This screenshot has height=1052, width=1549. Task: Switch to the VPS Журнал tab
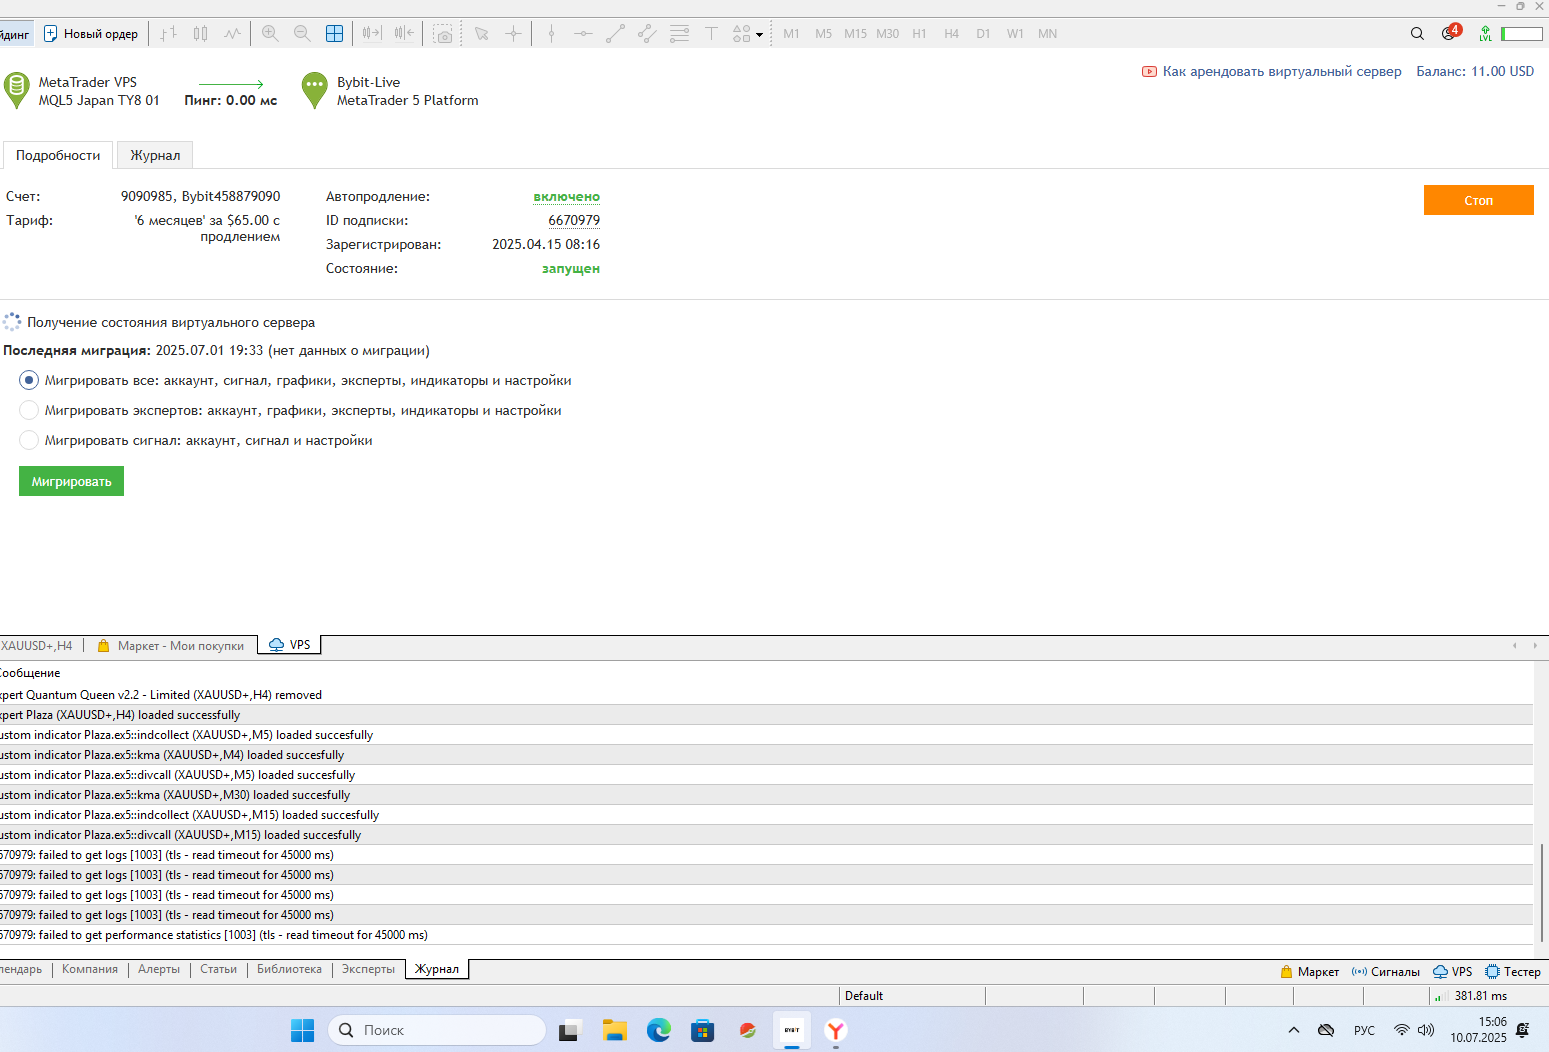coord(155,156)
